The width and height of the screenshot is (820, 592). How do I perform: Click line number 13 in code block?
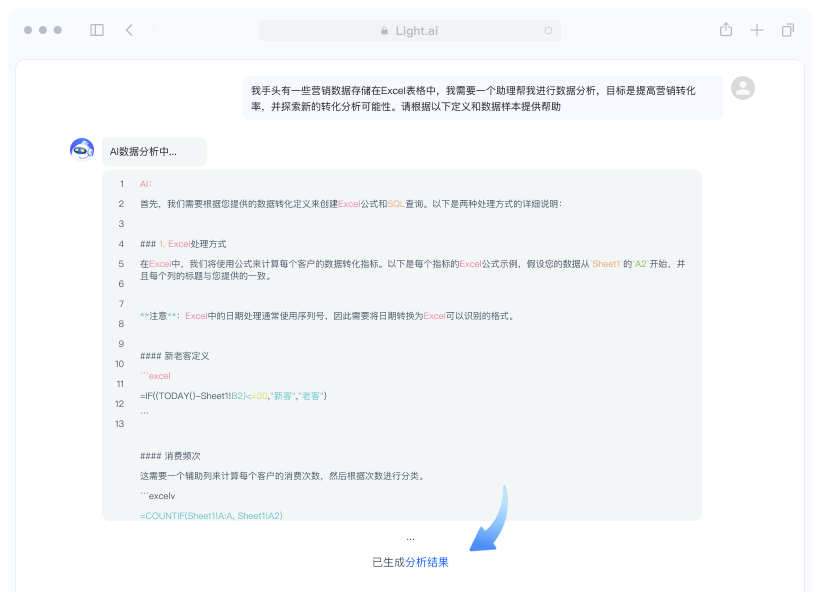tap(120, 424)
